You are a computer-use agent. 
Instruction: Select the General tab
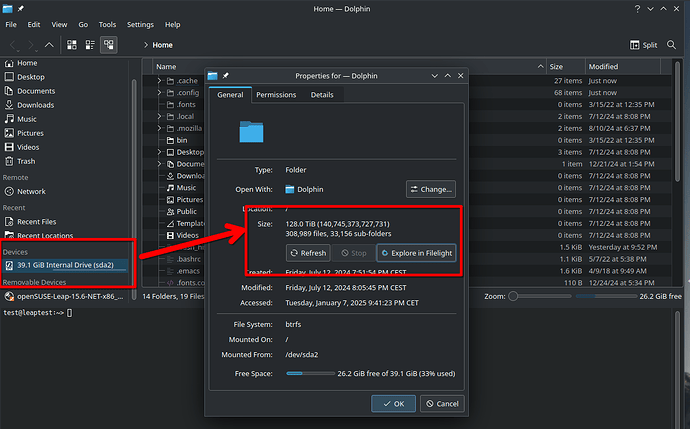click(230, 95)
